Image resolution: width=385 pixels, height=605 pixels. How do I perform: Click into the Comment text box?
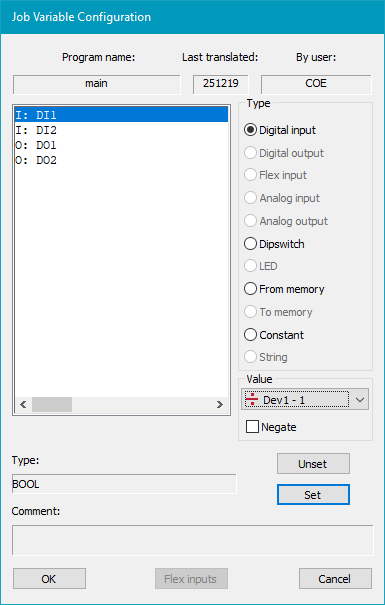pos(192,540)
